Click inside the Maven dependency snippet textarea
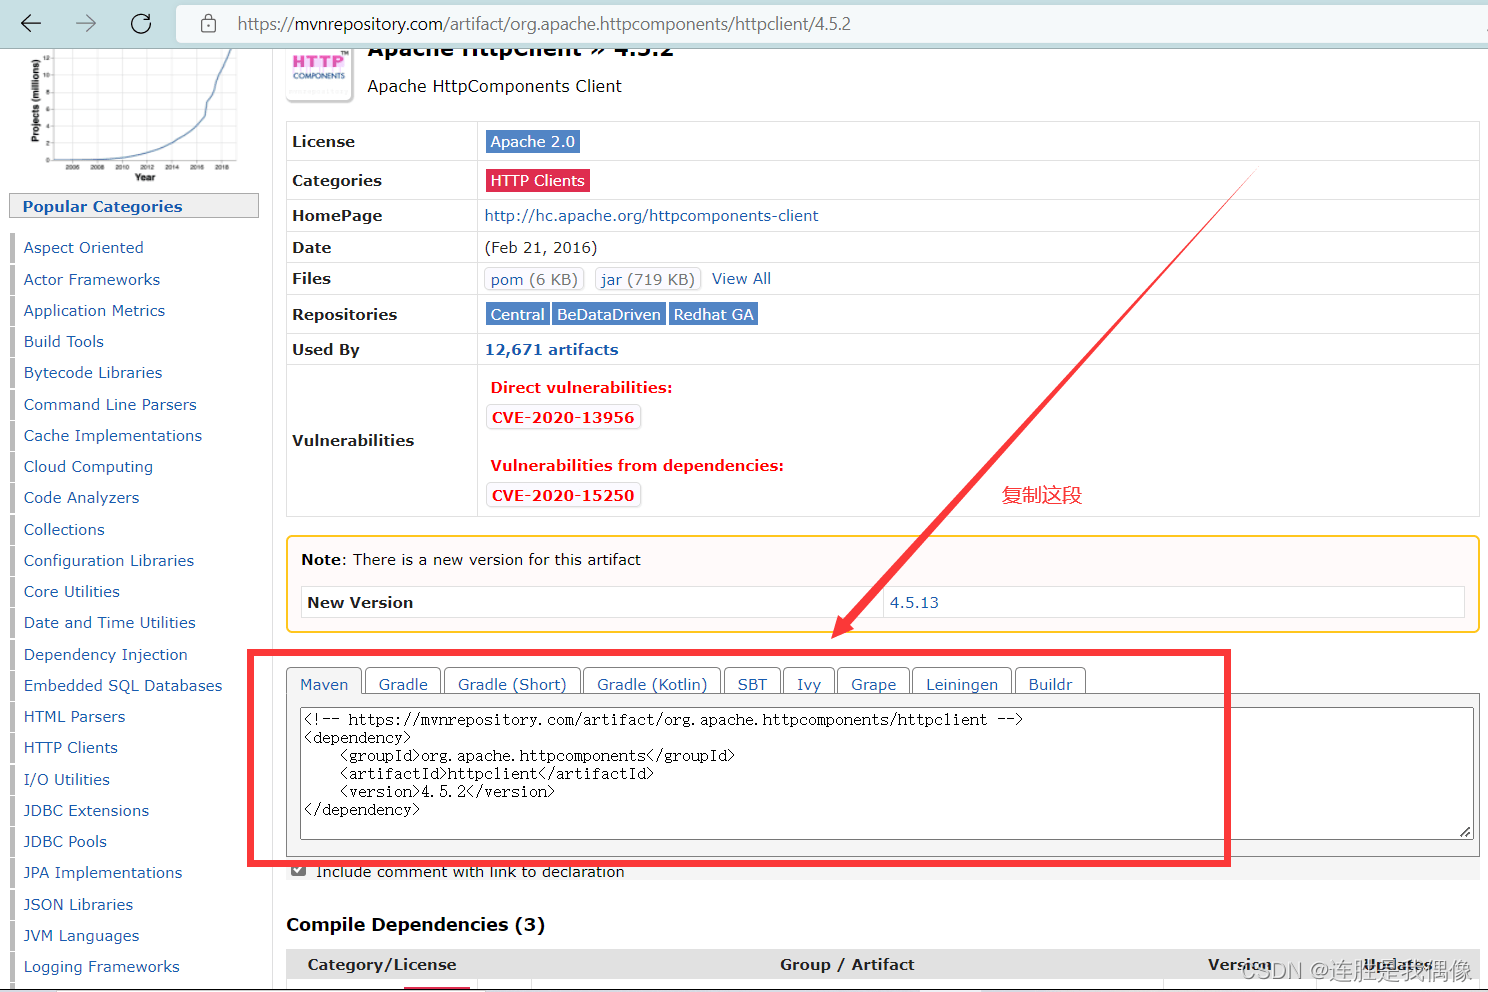This screenshot has height=992, width=1488. pyautogui.click(x=886, y=773)
